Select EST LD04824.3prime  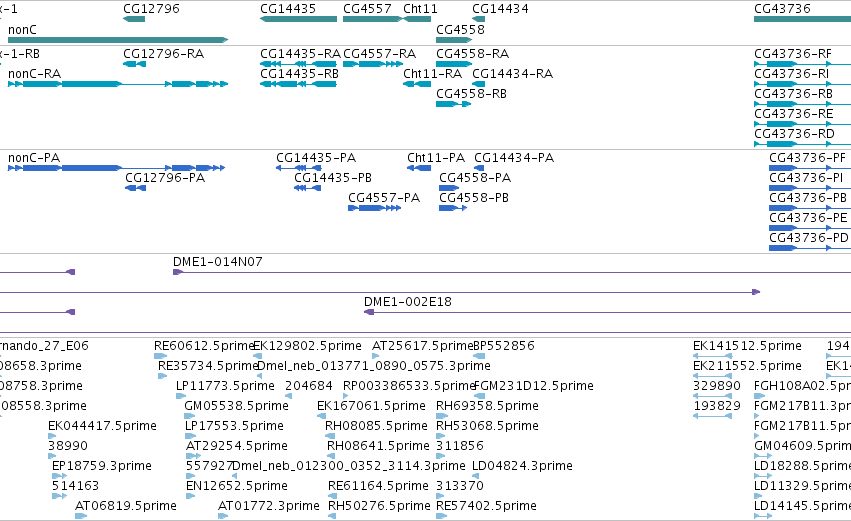(475, 477)
